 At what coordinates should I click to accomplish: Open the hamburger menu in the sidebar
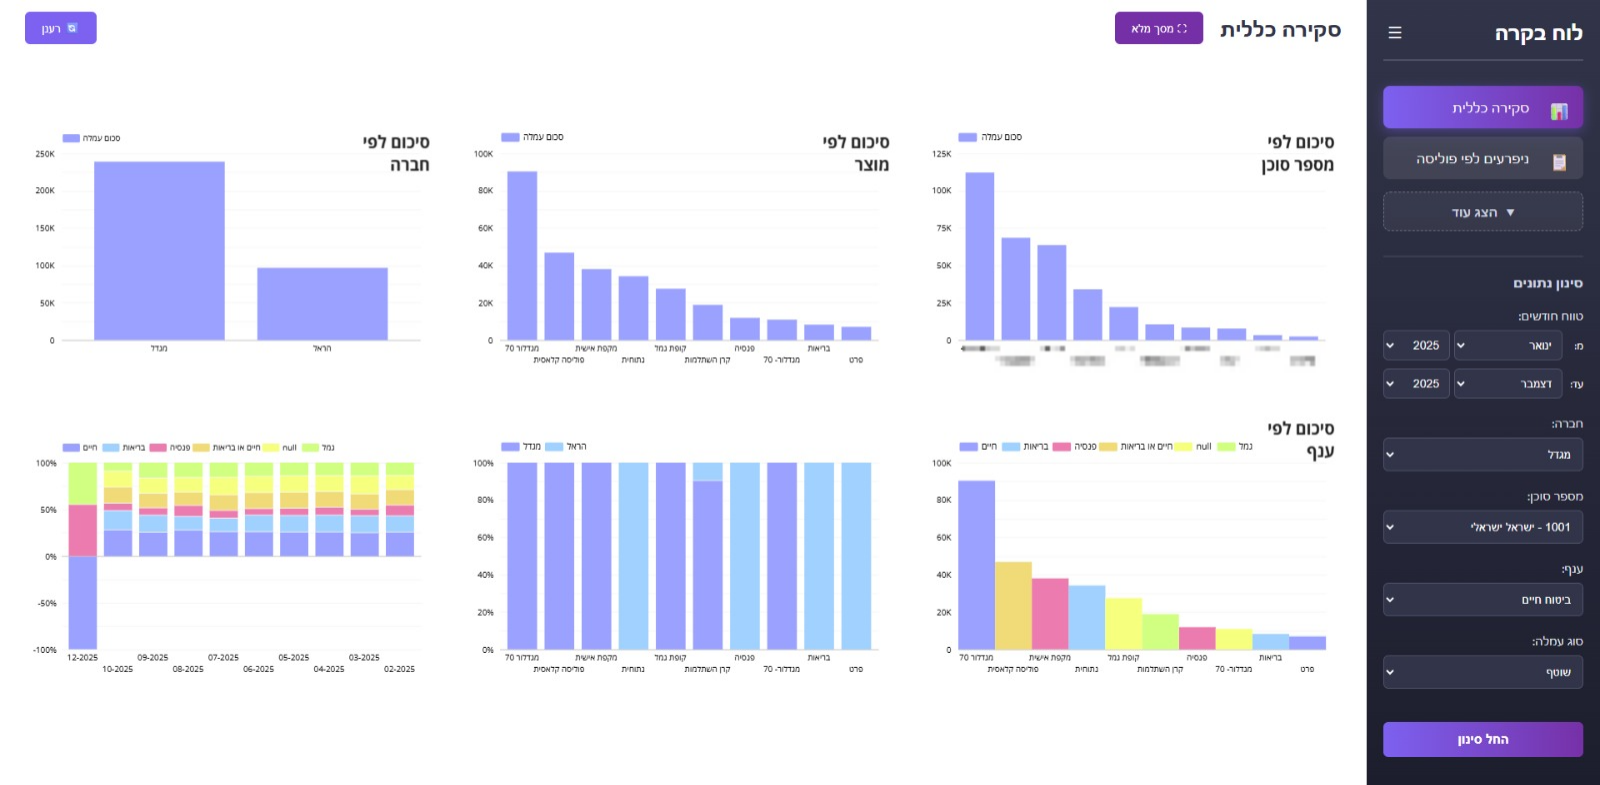point(1395,33)
